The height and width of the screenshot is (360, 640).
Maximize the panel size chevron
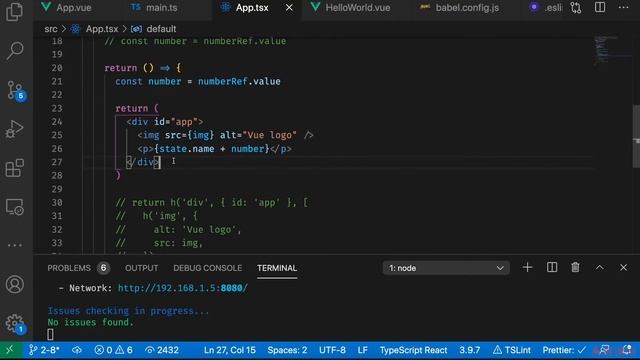point(600,268)
